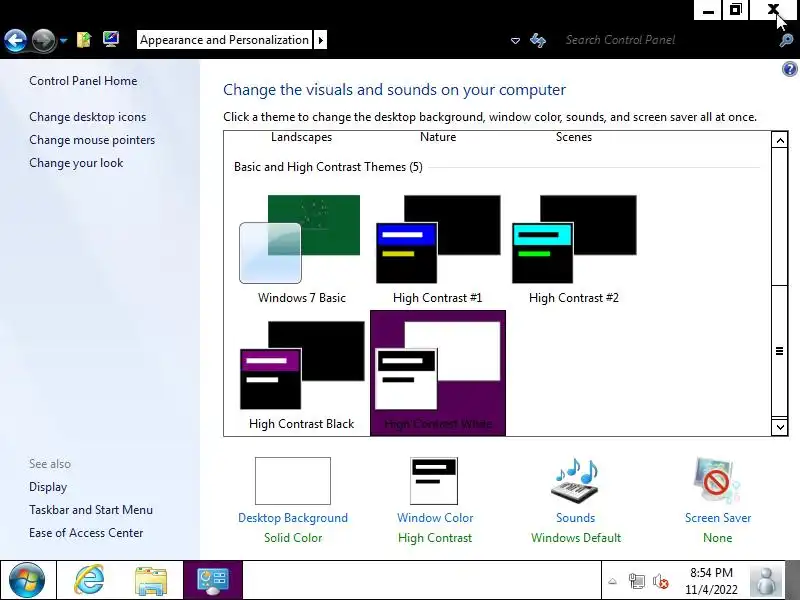Show hidden tray icons arrow
This screenshot has width=800, height=600.
(x=613, y=581)
